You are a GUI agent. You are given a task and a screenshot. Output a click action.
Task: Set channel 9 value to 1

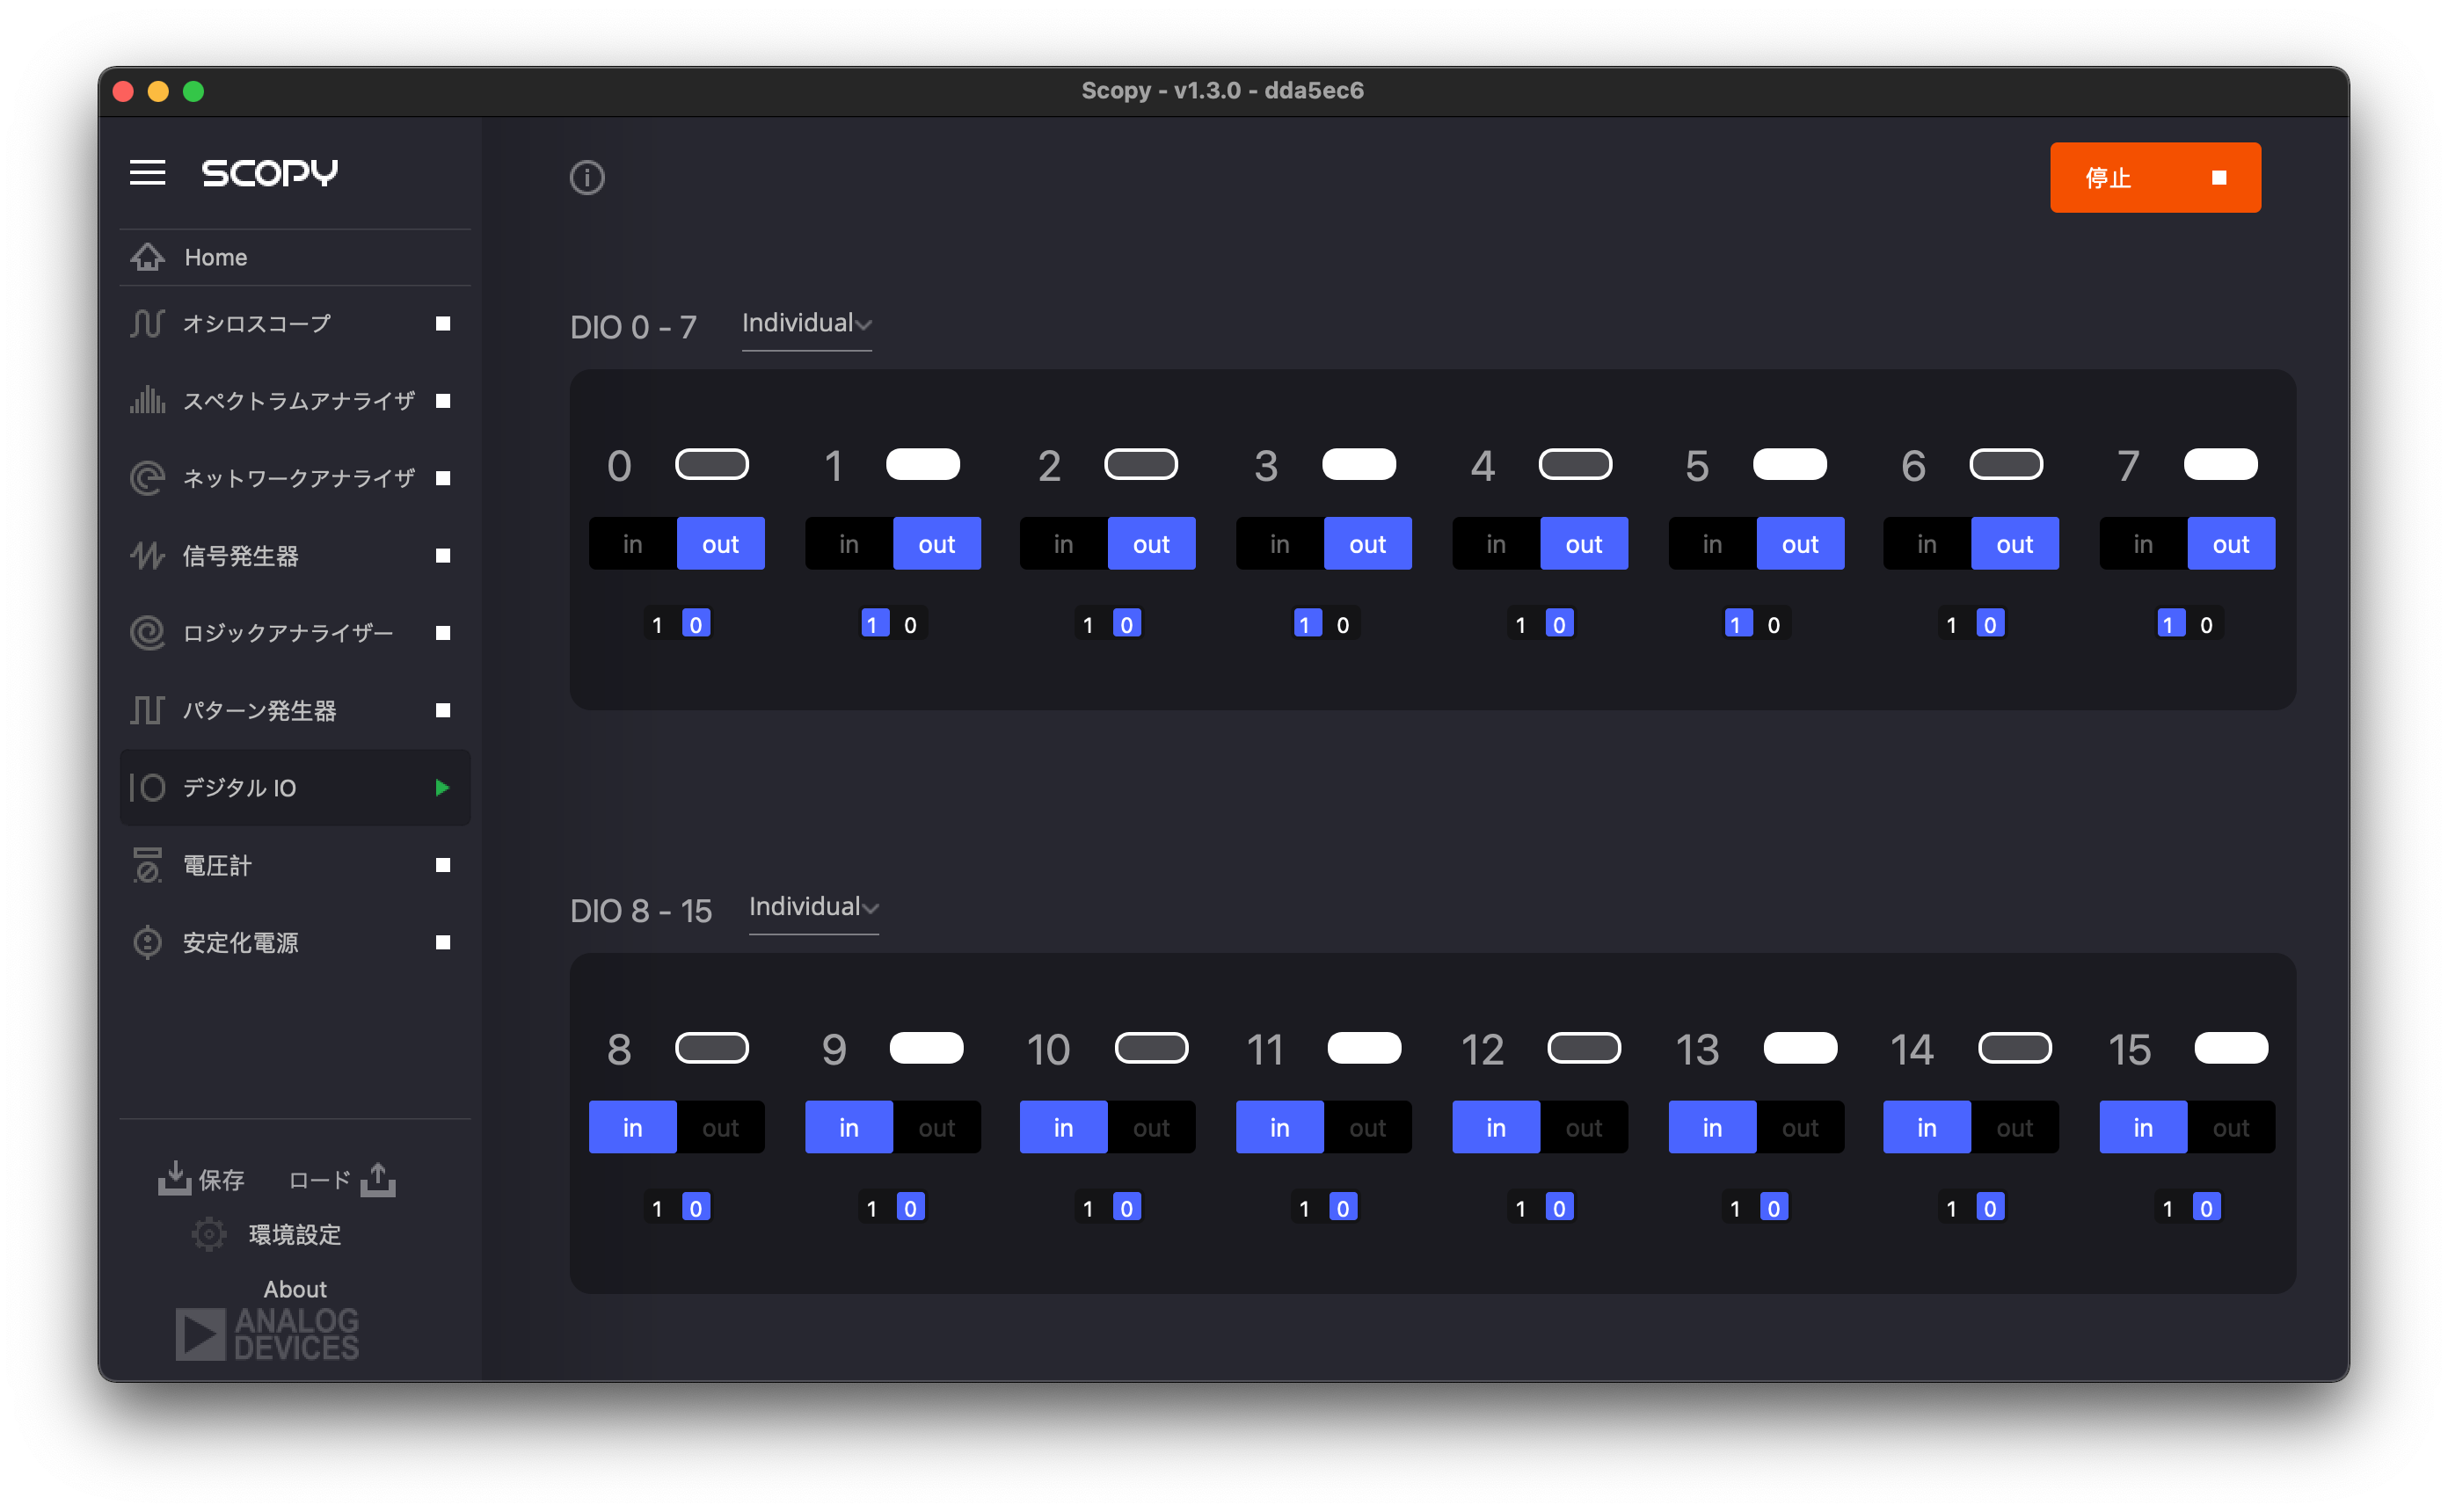[872, 1208]
